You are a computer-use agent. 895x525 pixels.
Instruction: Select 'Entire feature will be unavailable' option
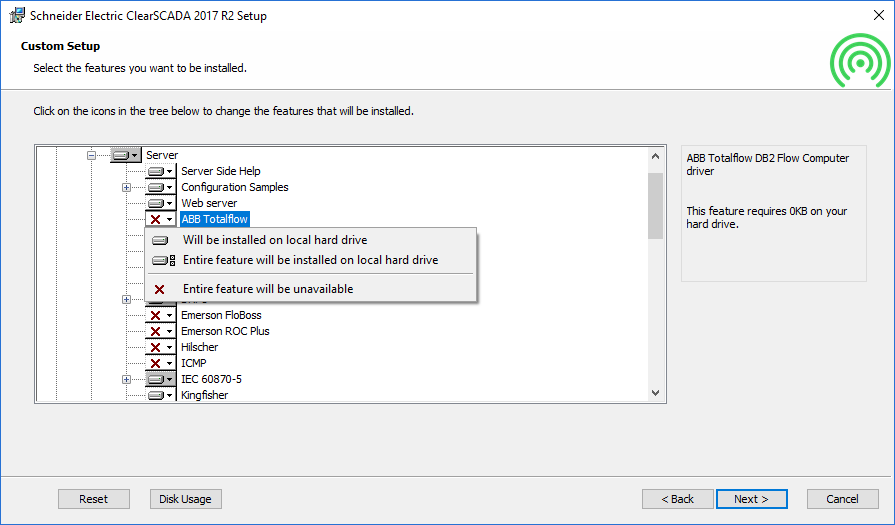coord(267,289)
